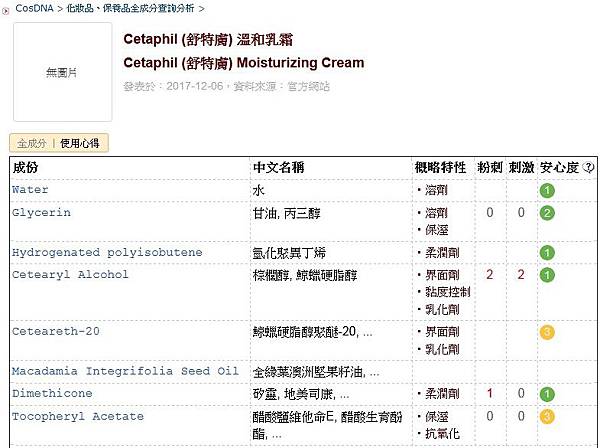Viewport: 600px width, 448px height.
Task: Open 化妝品、保養品全成分查詢分析 breadcrumb link
Action: (130, 8)
